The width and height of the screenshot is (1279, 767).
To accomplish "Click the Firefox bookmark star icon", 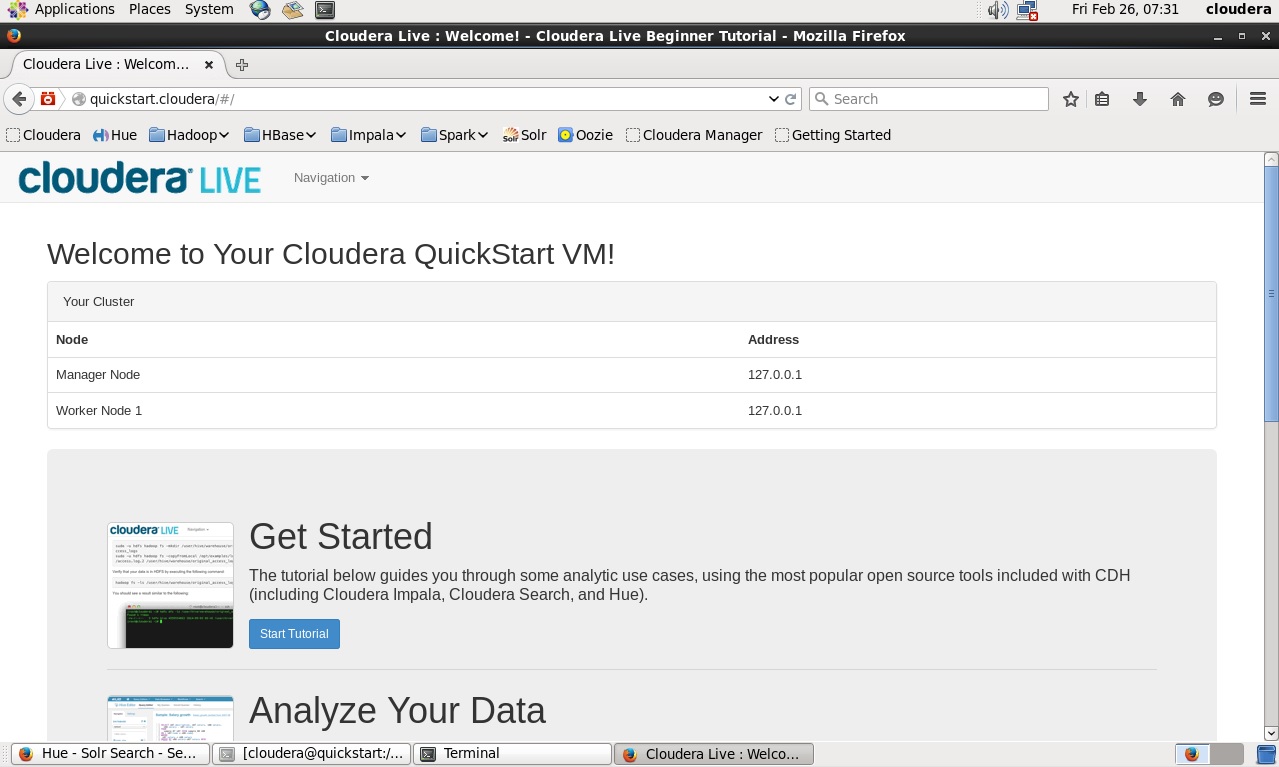I will pos(1071,99).
